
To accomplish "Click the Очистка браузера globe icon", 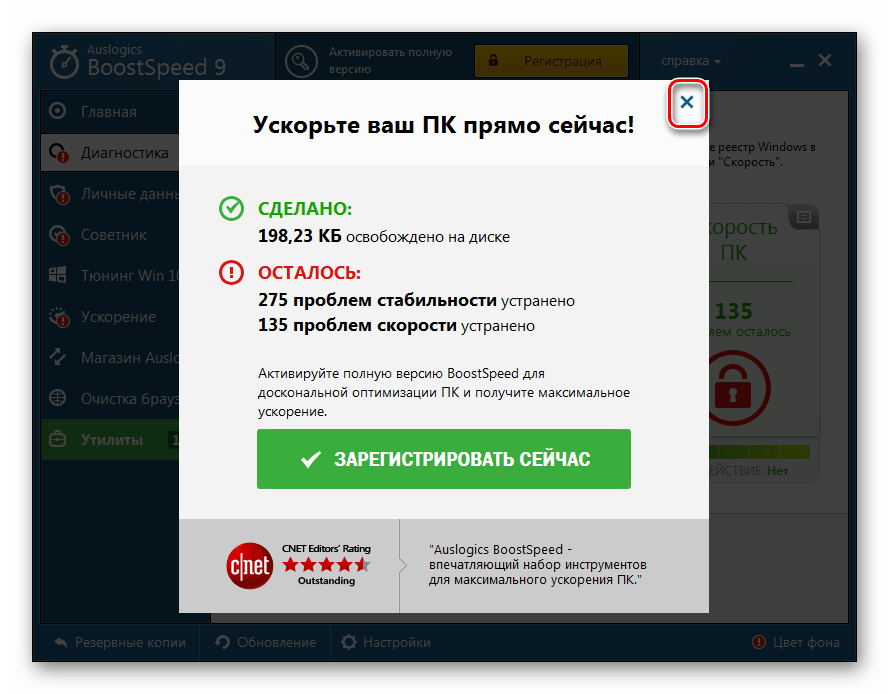I will [58, 398].
